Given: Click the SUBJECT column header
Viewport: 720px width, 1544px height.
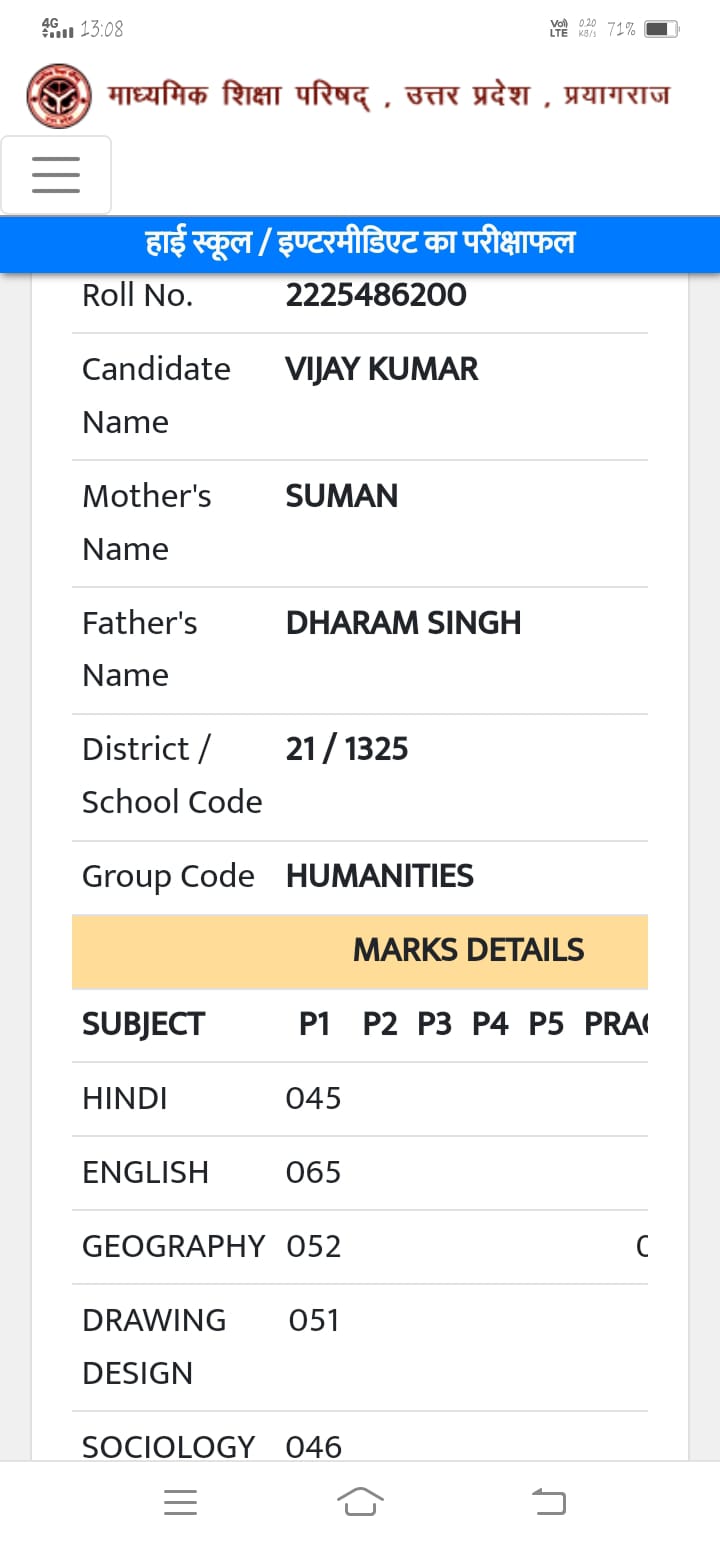Looking at the screenshot, I should click(143, 1025).
